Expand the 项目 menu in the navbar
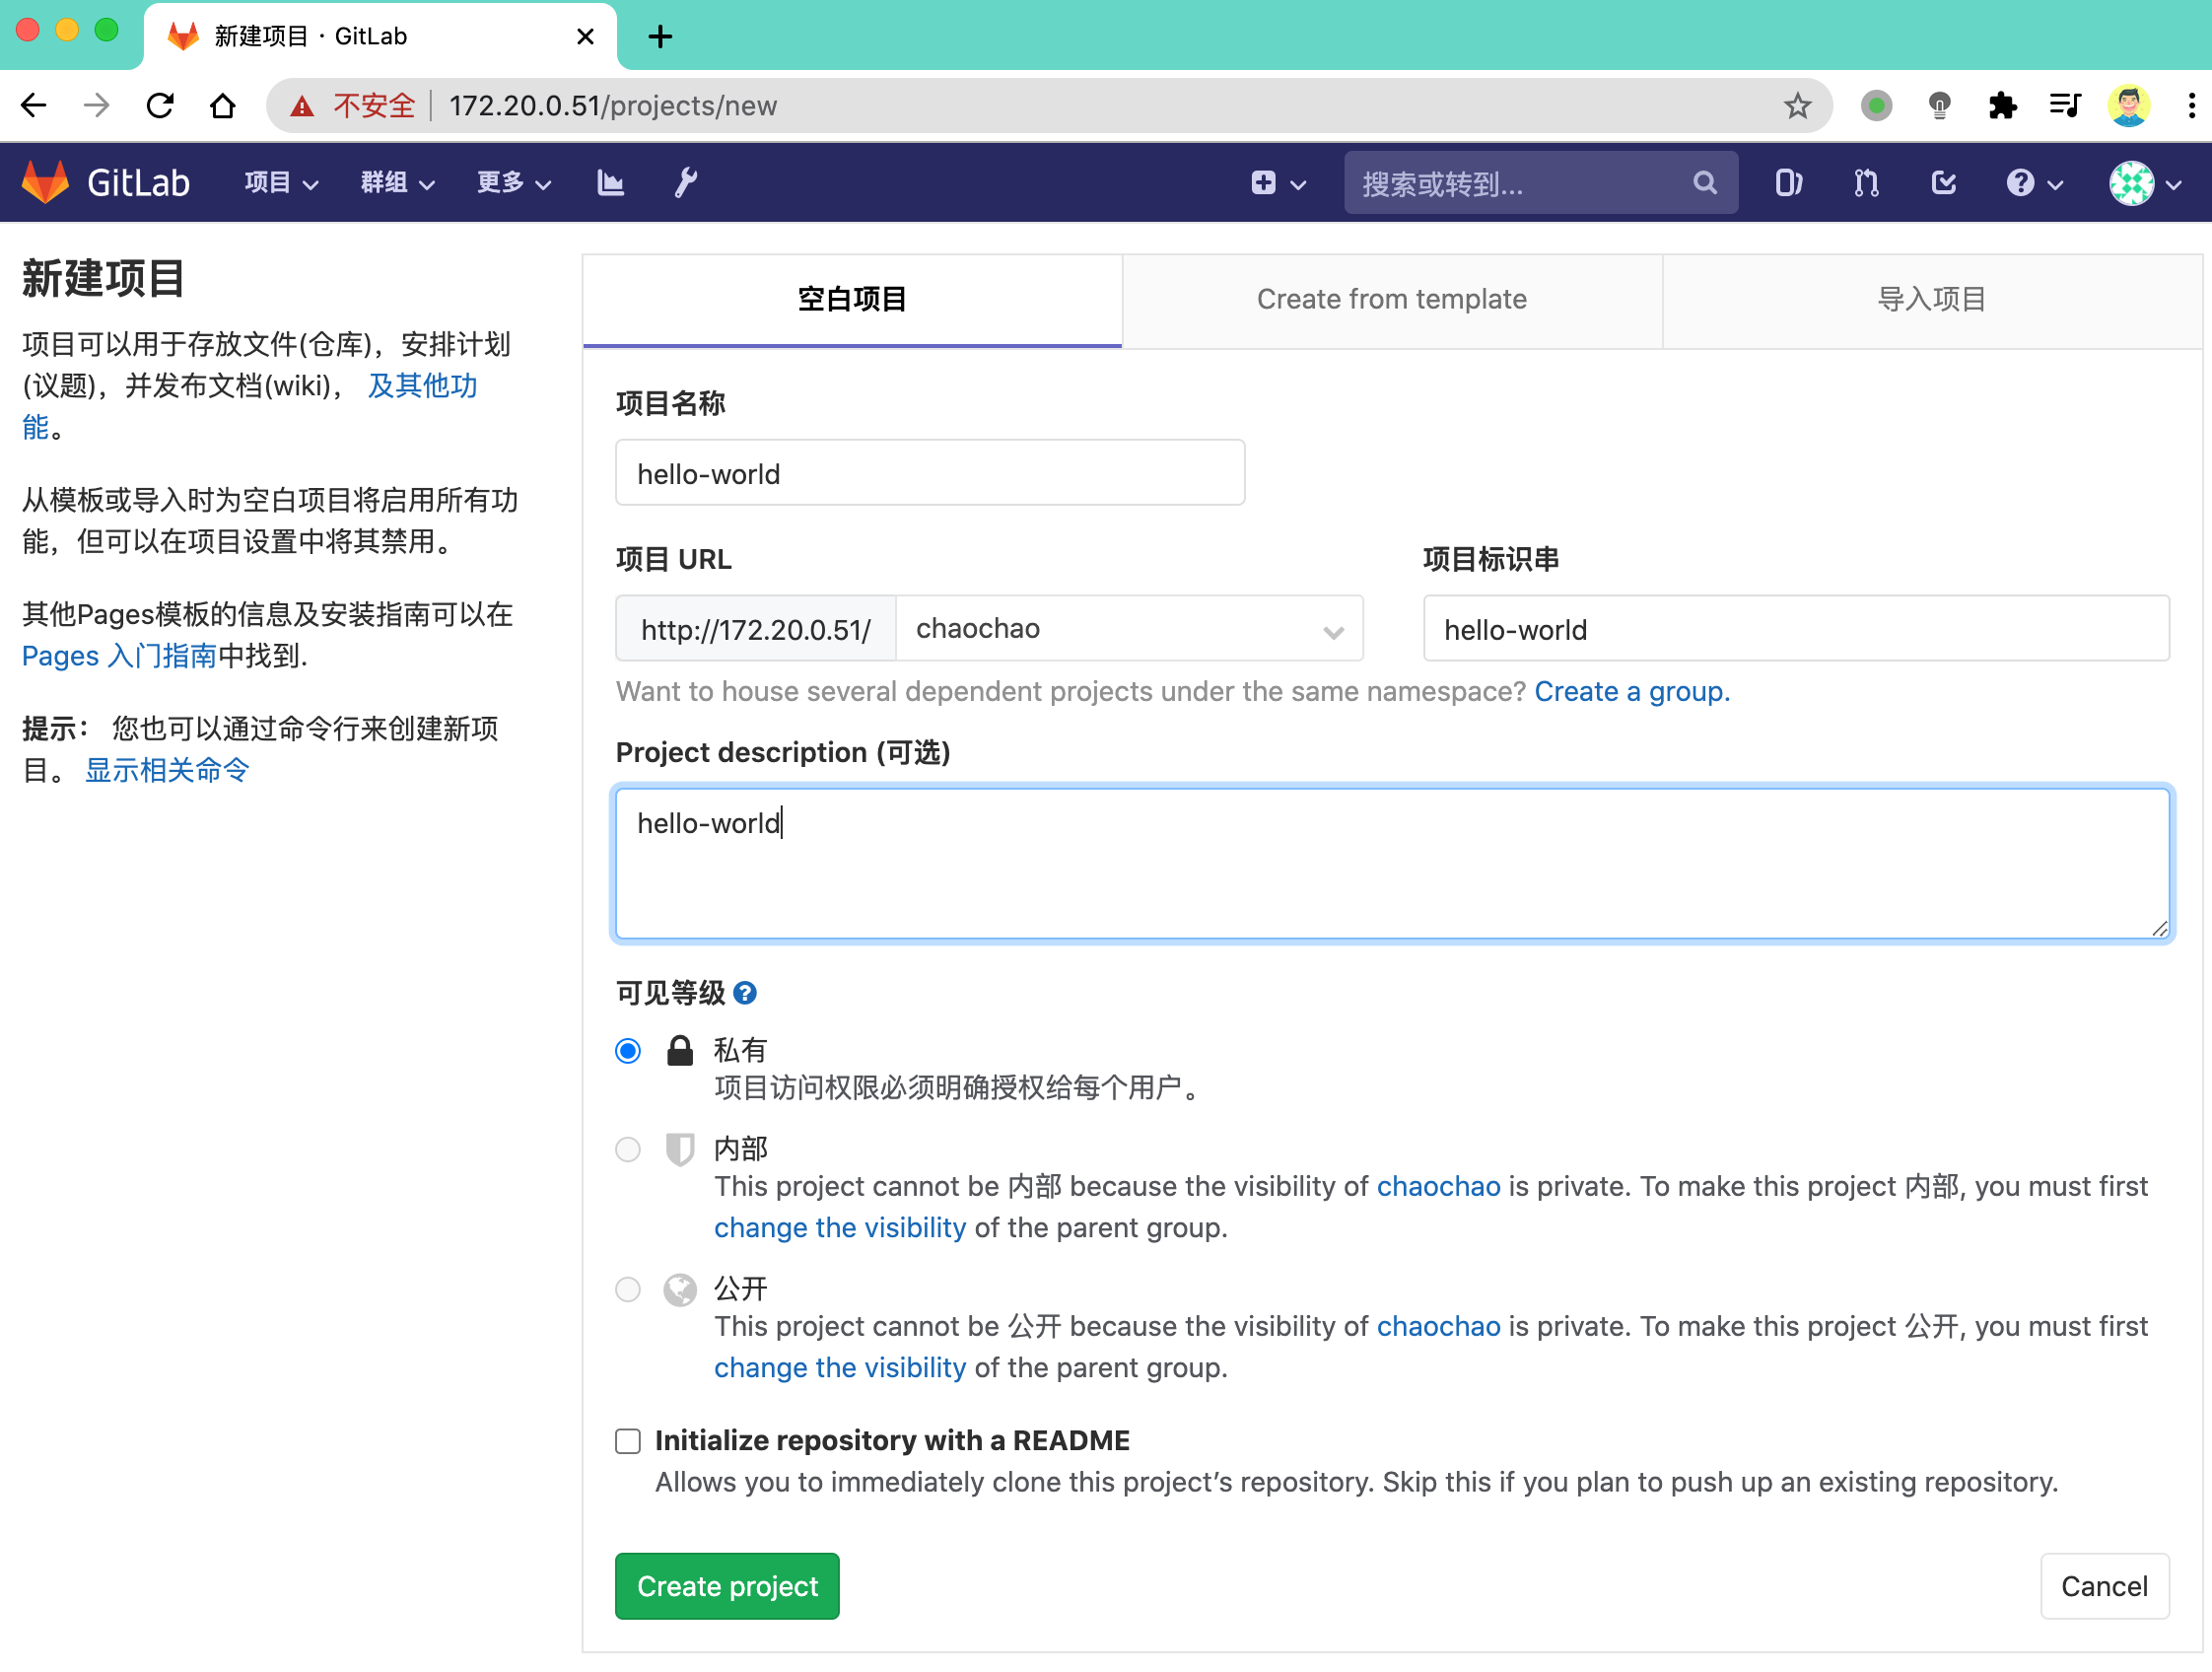This screenshot has width=2212, height=1672. click(x=281, y=183)
